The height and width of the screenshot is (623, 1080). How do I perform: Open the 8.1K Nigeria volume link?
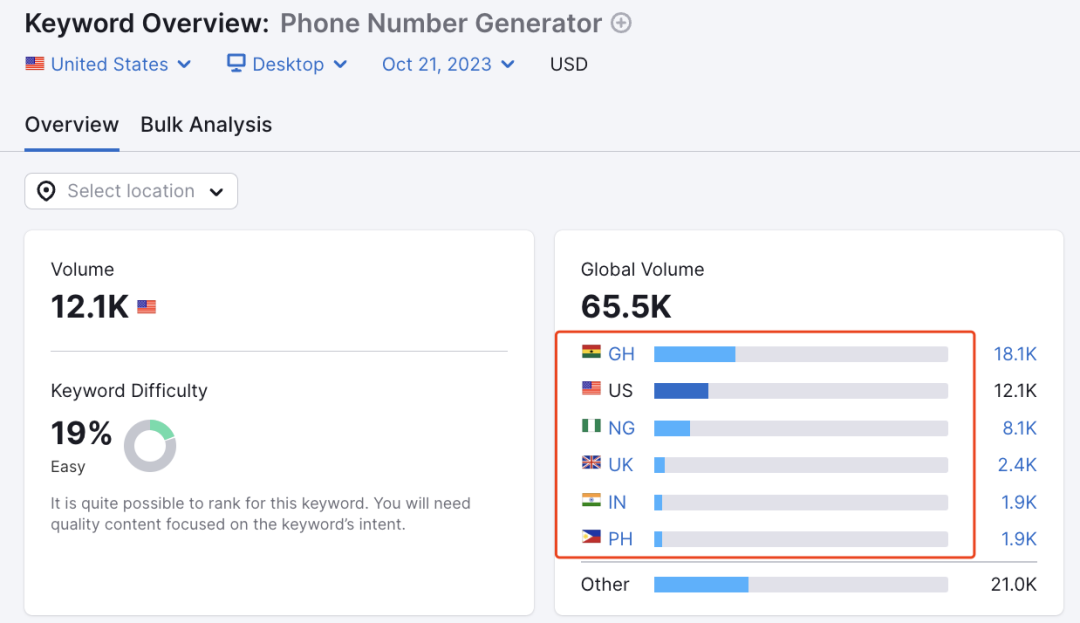tap(1019, 428)
